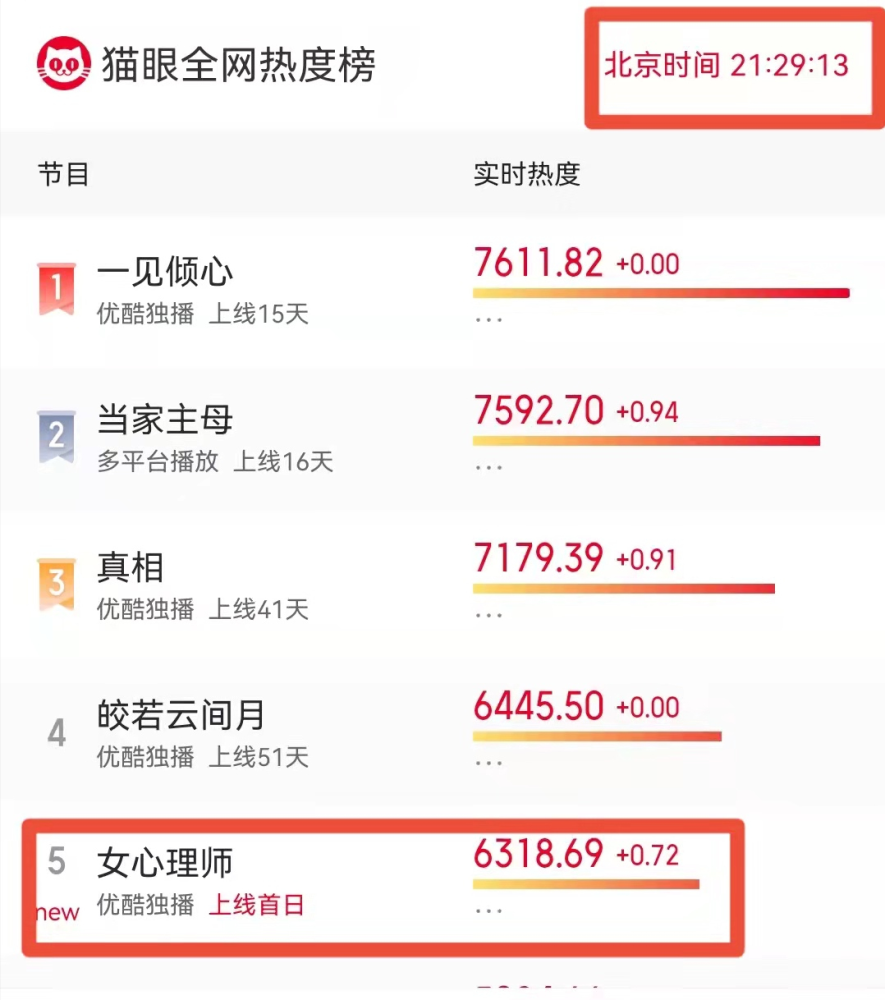
Task: Click the red rank 1 ribbon badge
Action: click(57, 288)
